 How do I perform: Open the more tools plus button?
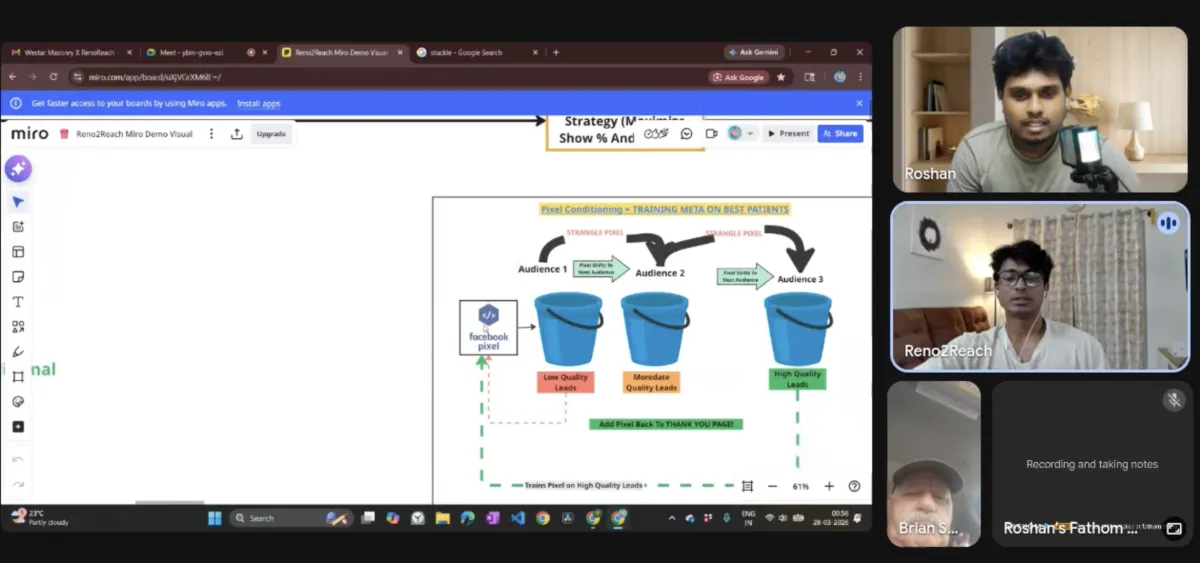point(18,427)
